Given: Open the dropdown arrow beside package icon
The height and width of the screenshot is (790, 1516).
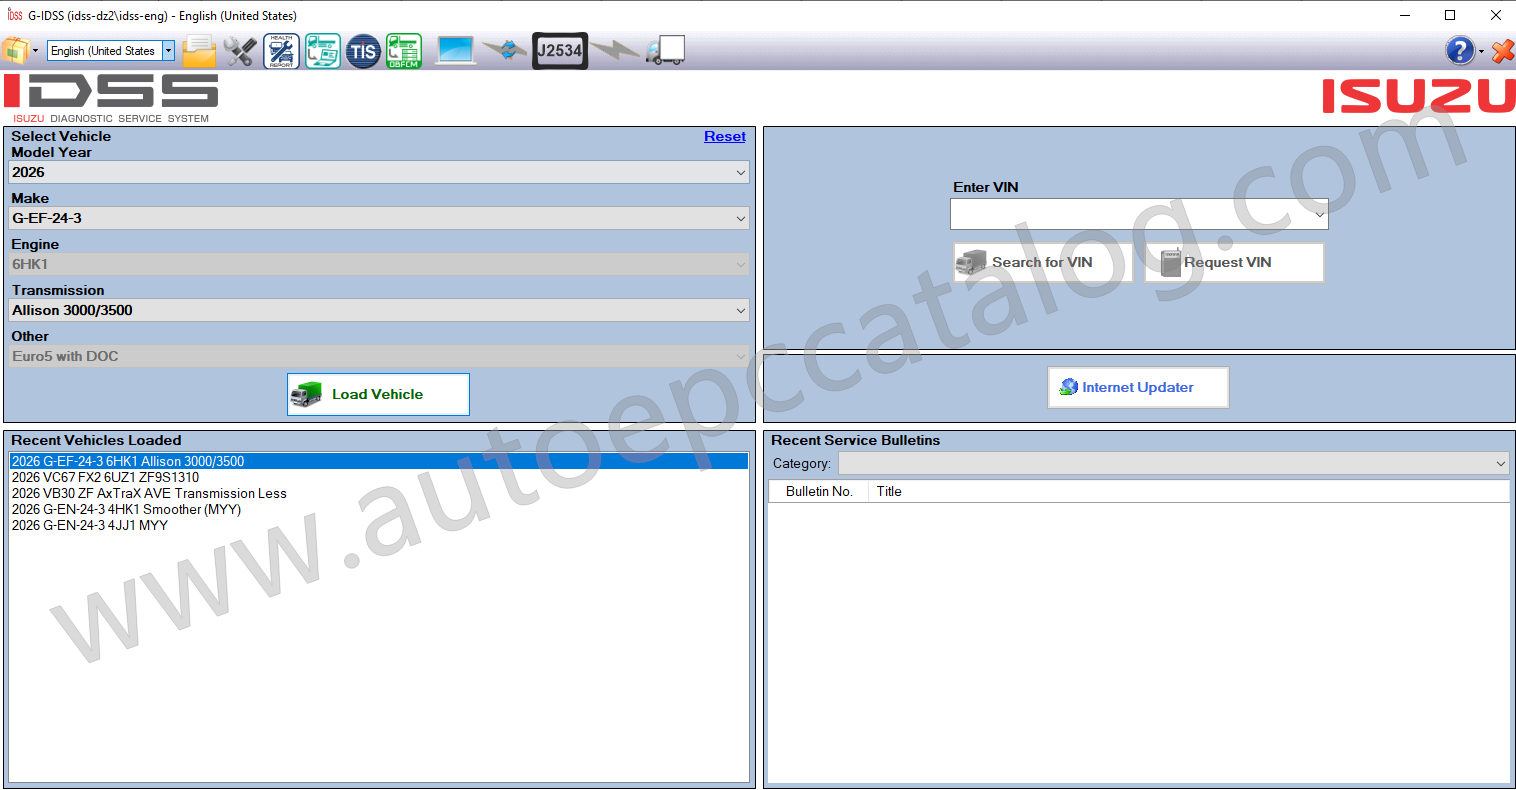Looking at the screenshot, I should 36,51.
